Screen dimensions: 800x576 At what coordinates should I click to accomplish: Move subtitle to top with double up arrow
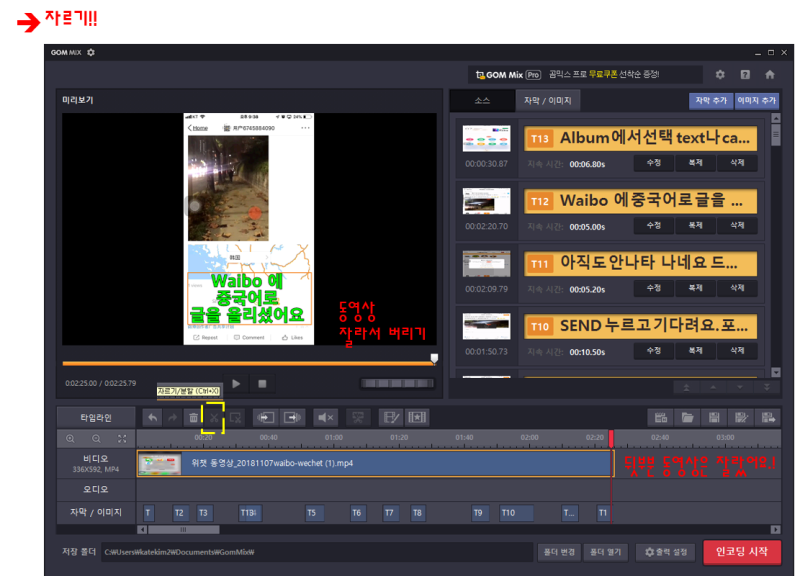pyautogui.click(x=686, y=388)
